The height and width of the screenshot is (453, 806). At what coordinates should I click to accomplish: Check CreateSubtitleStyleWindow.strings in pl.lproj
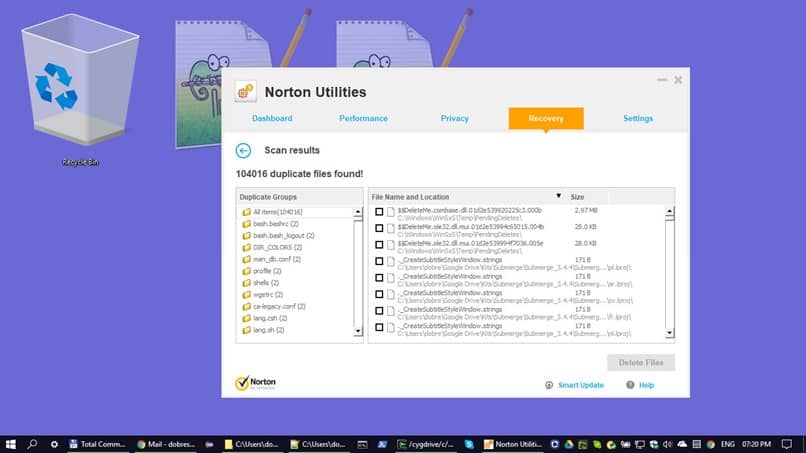(379, 261)
